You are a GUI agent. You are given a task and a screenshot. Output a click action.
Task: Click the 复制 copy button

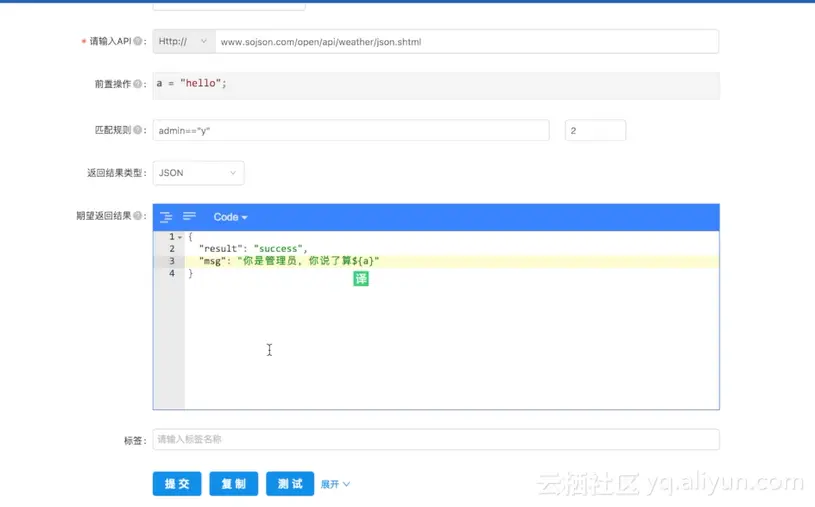point(233,484)
